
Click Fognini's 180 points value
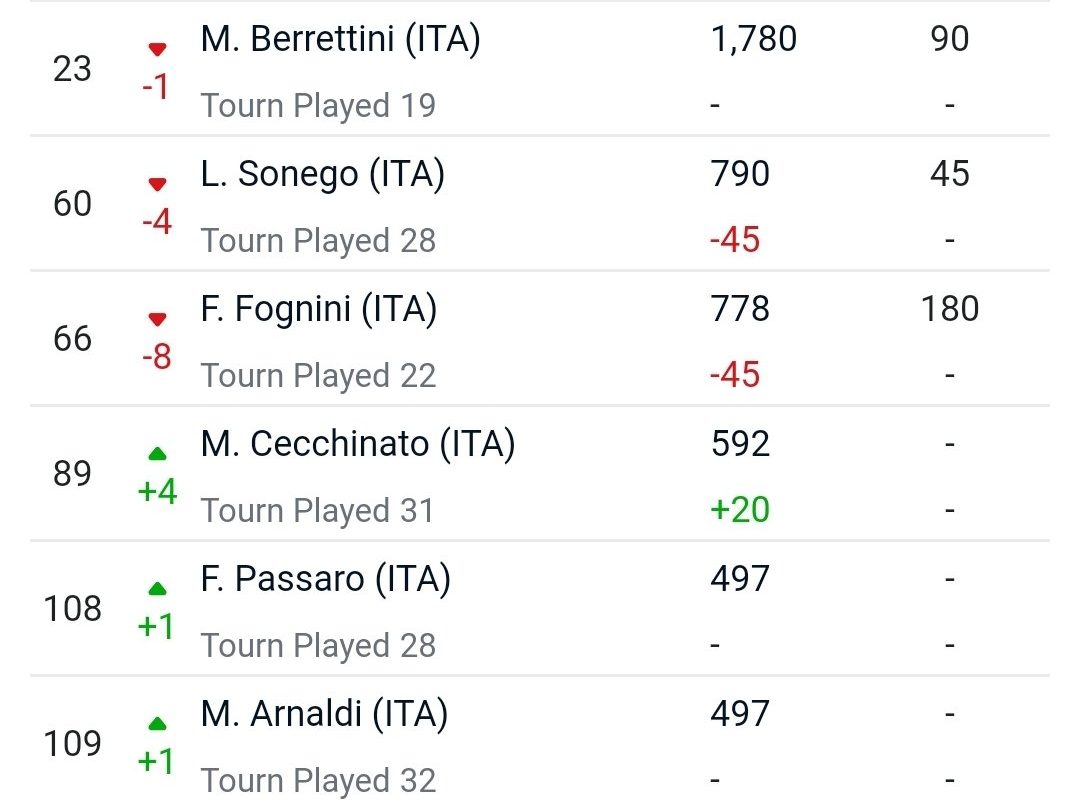[x=949, y=309]
